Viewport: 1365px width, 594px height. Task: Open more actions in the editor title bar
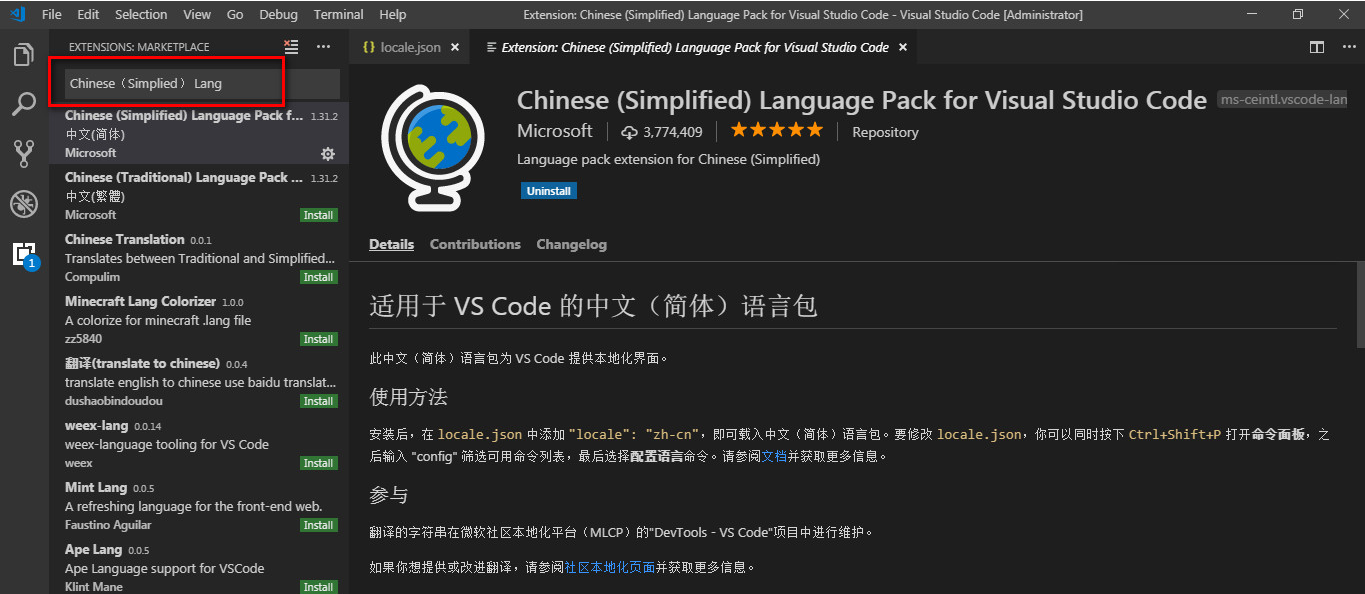[x=1349, y=46]
